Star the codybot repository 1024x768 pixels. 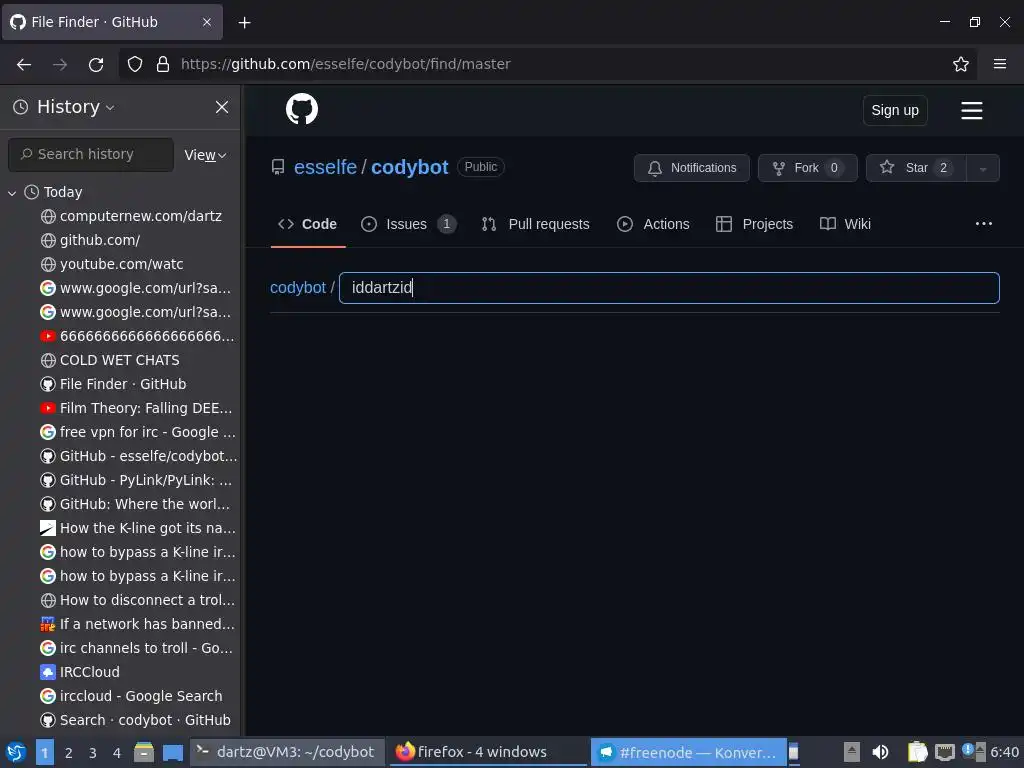(x=916, y=168)
